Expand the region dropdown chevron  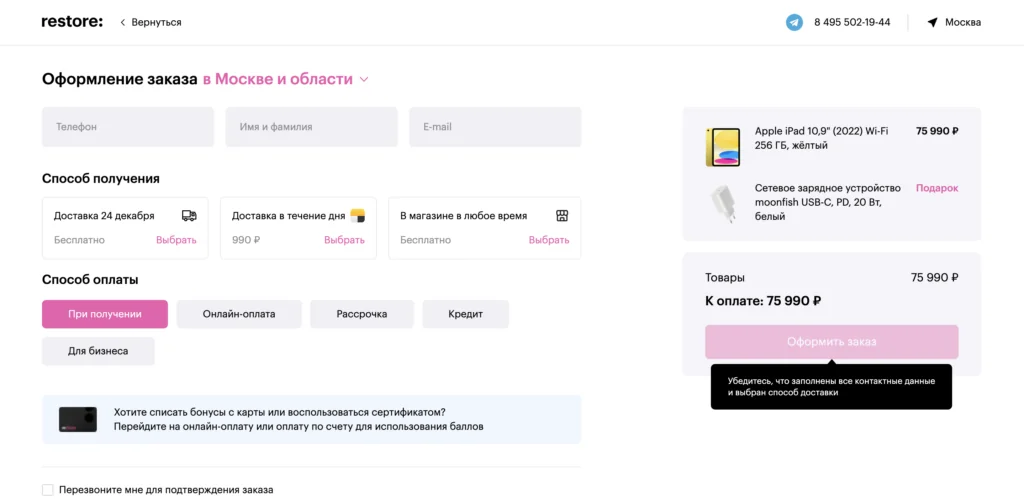[364, 80]
